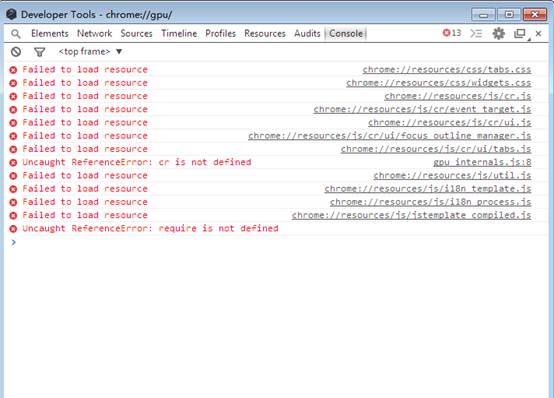Select the Audits tab
This screenshot has width=554, height=398.
(x=307, y=34)
